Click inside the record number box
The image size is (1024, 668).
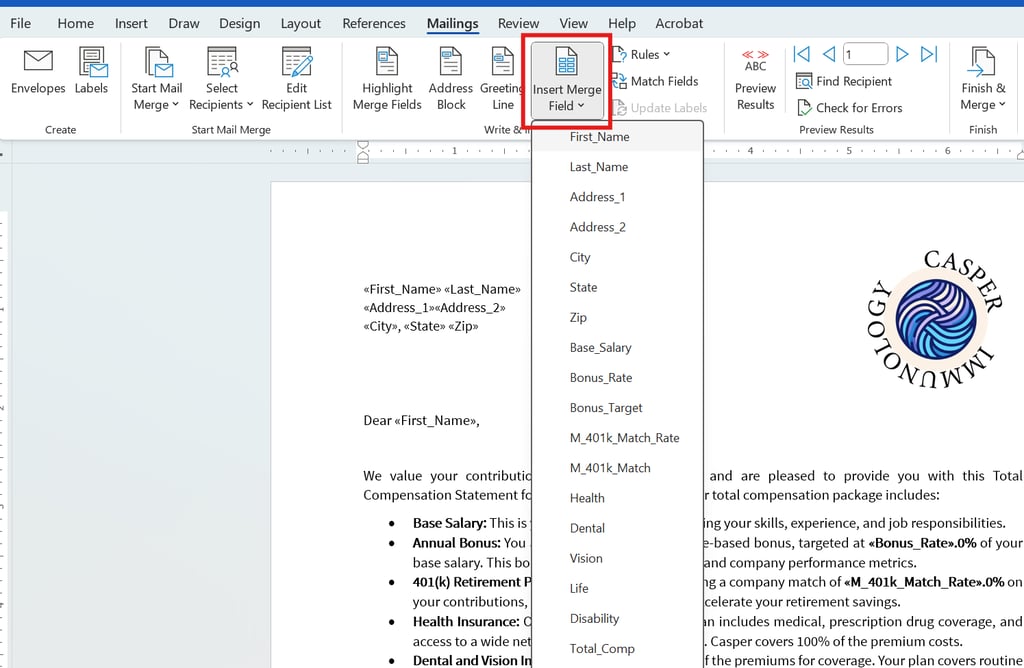[x=864, y=54]
